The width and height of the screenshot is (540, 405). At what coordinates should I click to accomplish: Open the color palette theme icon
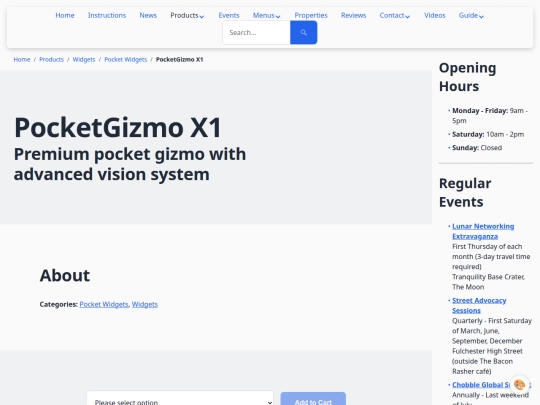(519, 384)
